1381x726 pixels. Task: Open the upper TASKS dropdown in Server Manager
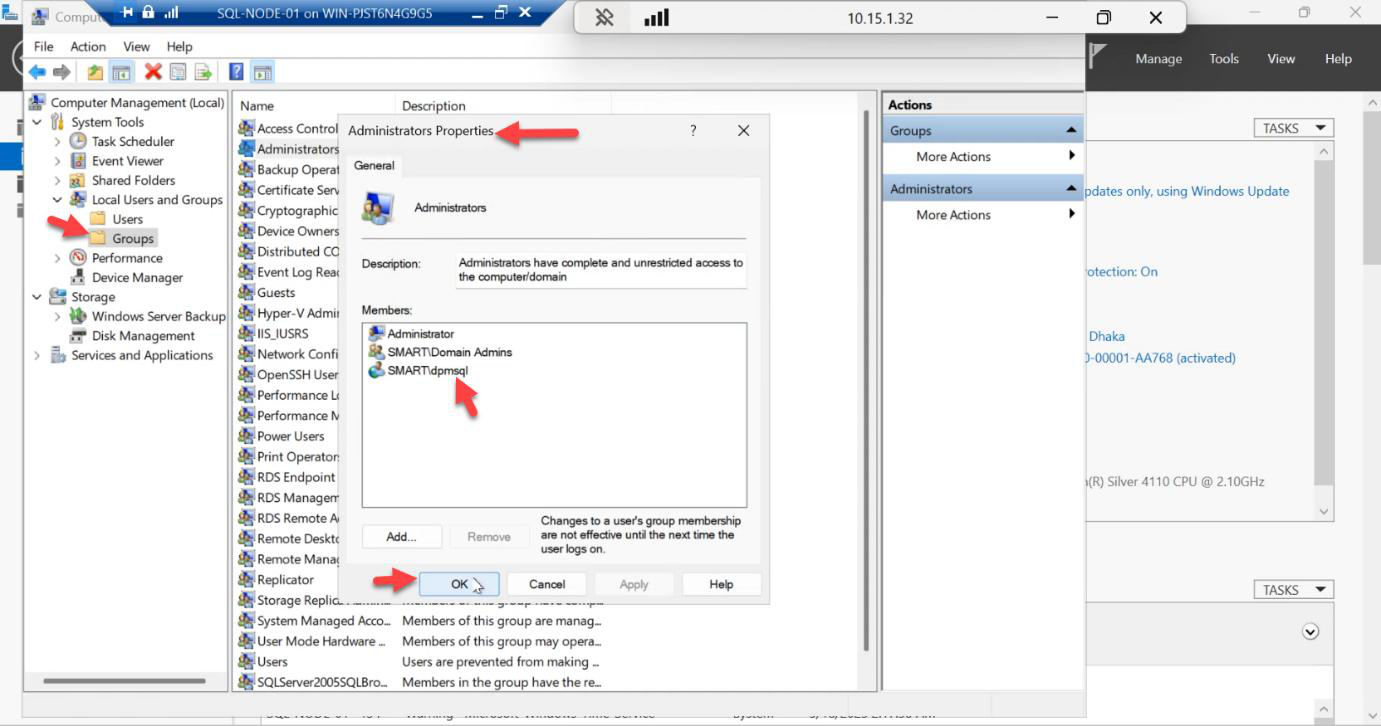pos(1294,128)
